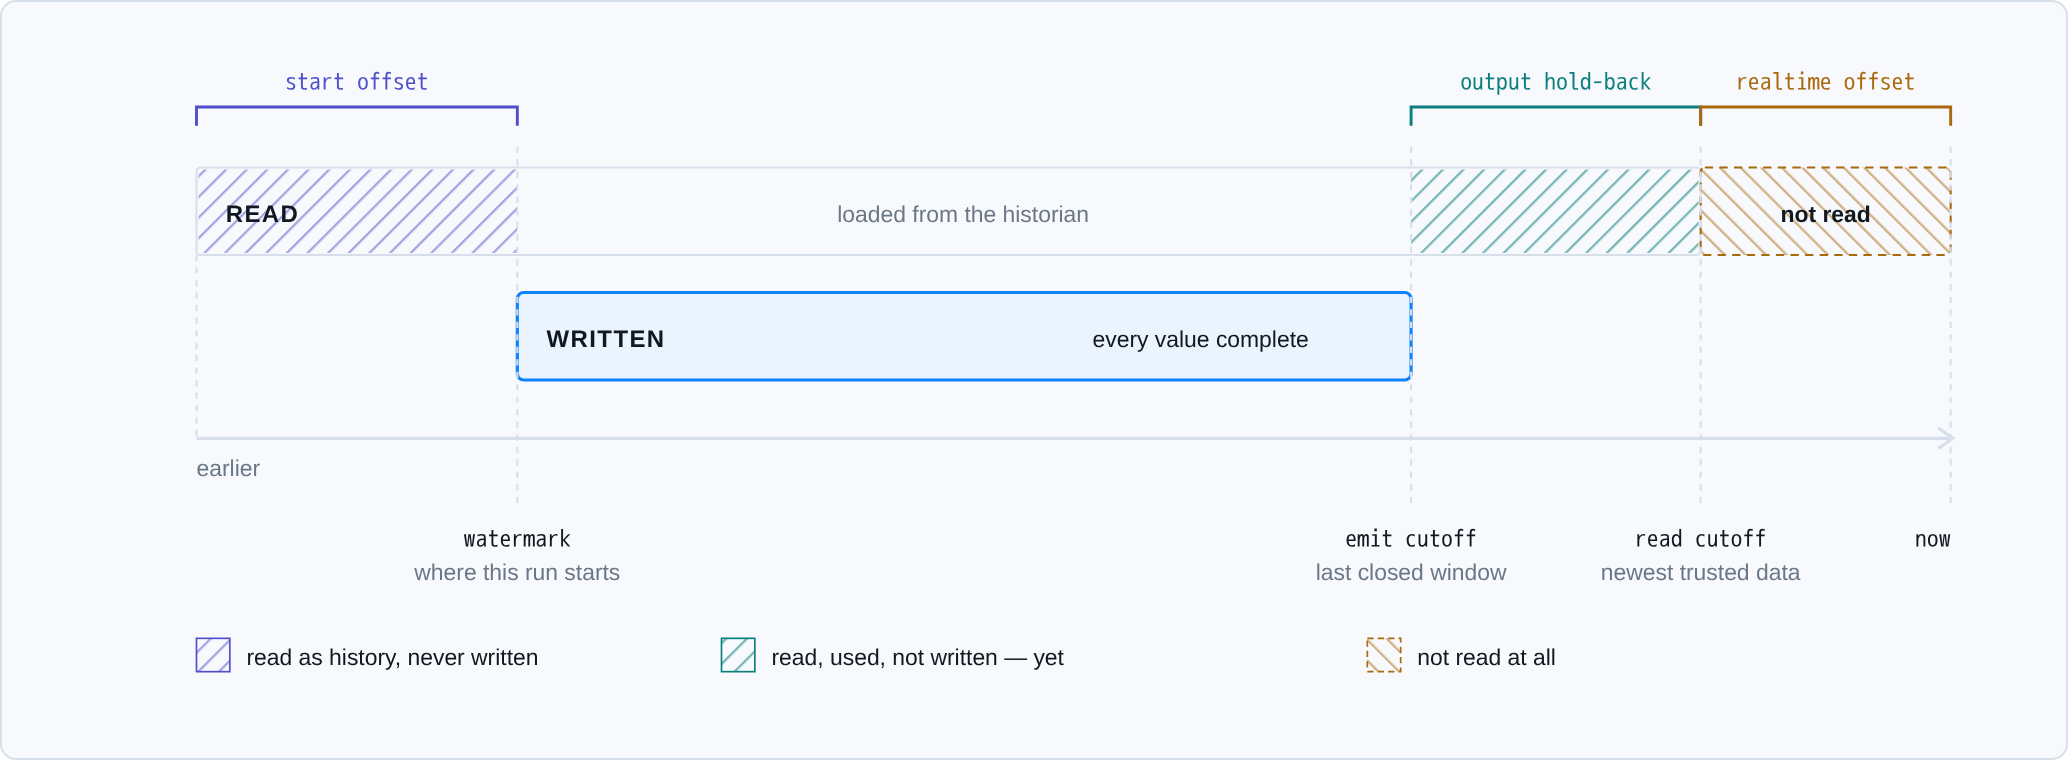Click the 'read cutoff' marker label
The width and height of the screenshot is (2068, 760).
[1700, 539]
